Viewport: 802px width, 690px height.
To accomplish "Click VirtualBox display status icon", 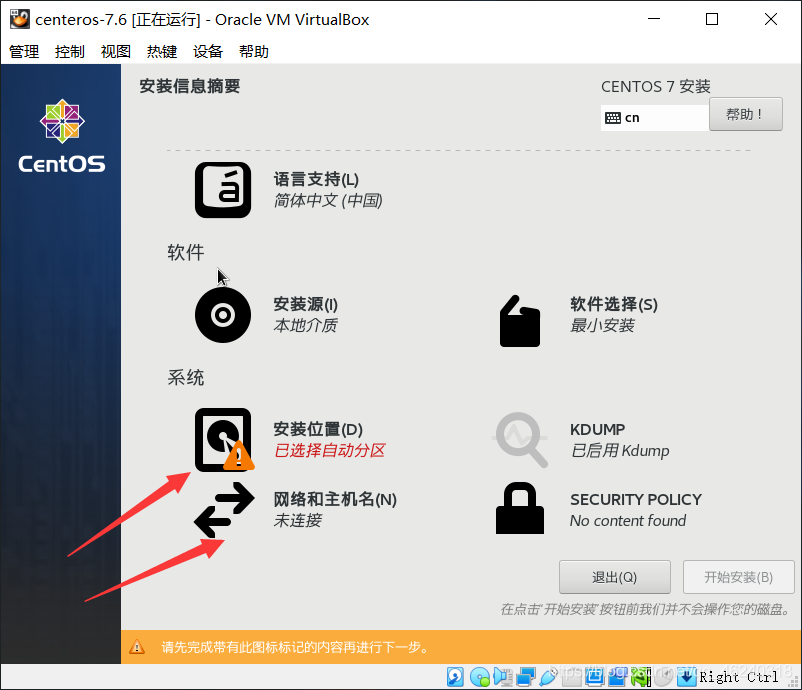I will point(595,677).
